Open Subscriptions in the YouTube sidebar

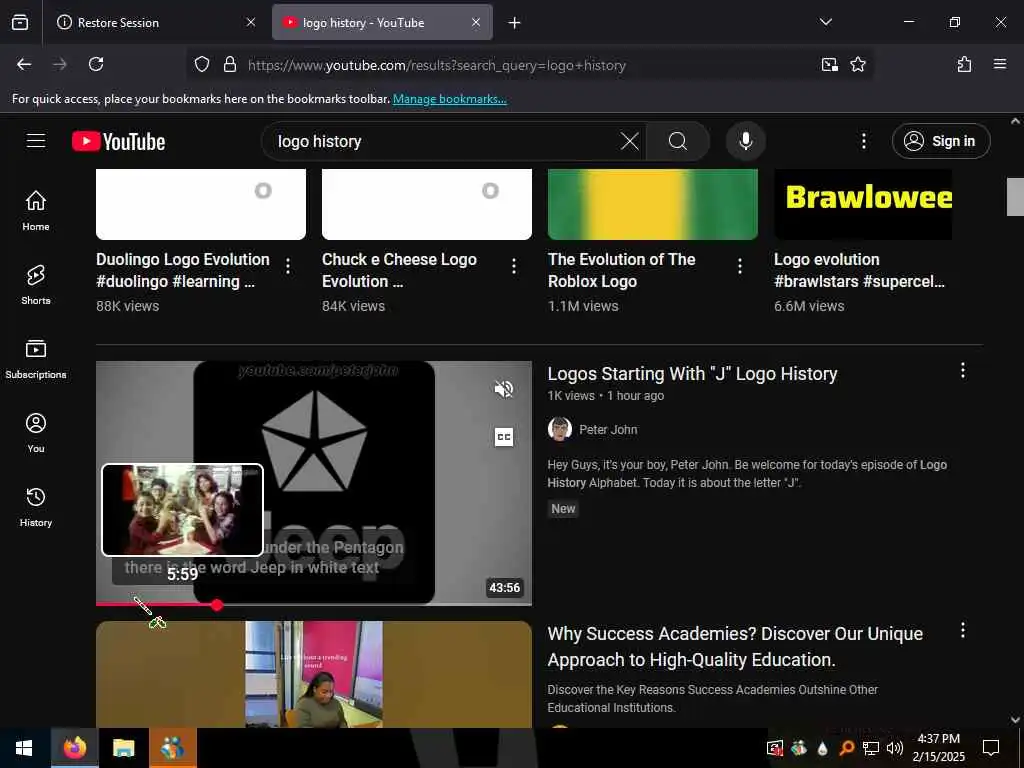[36, 358]
